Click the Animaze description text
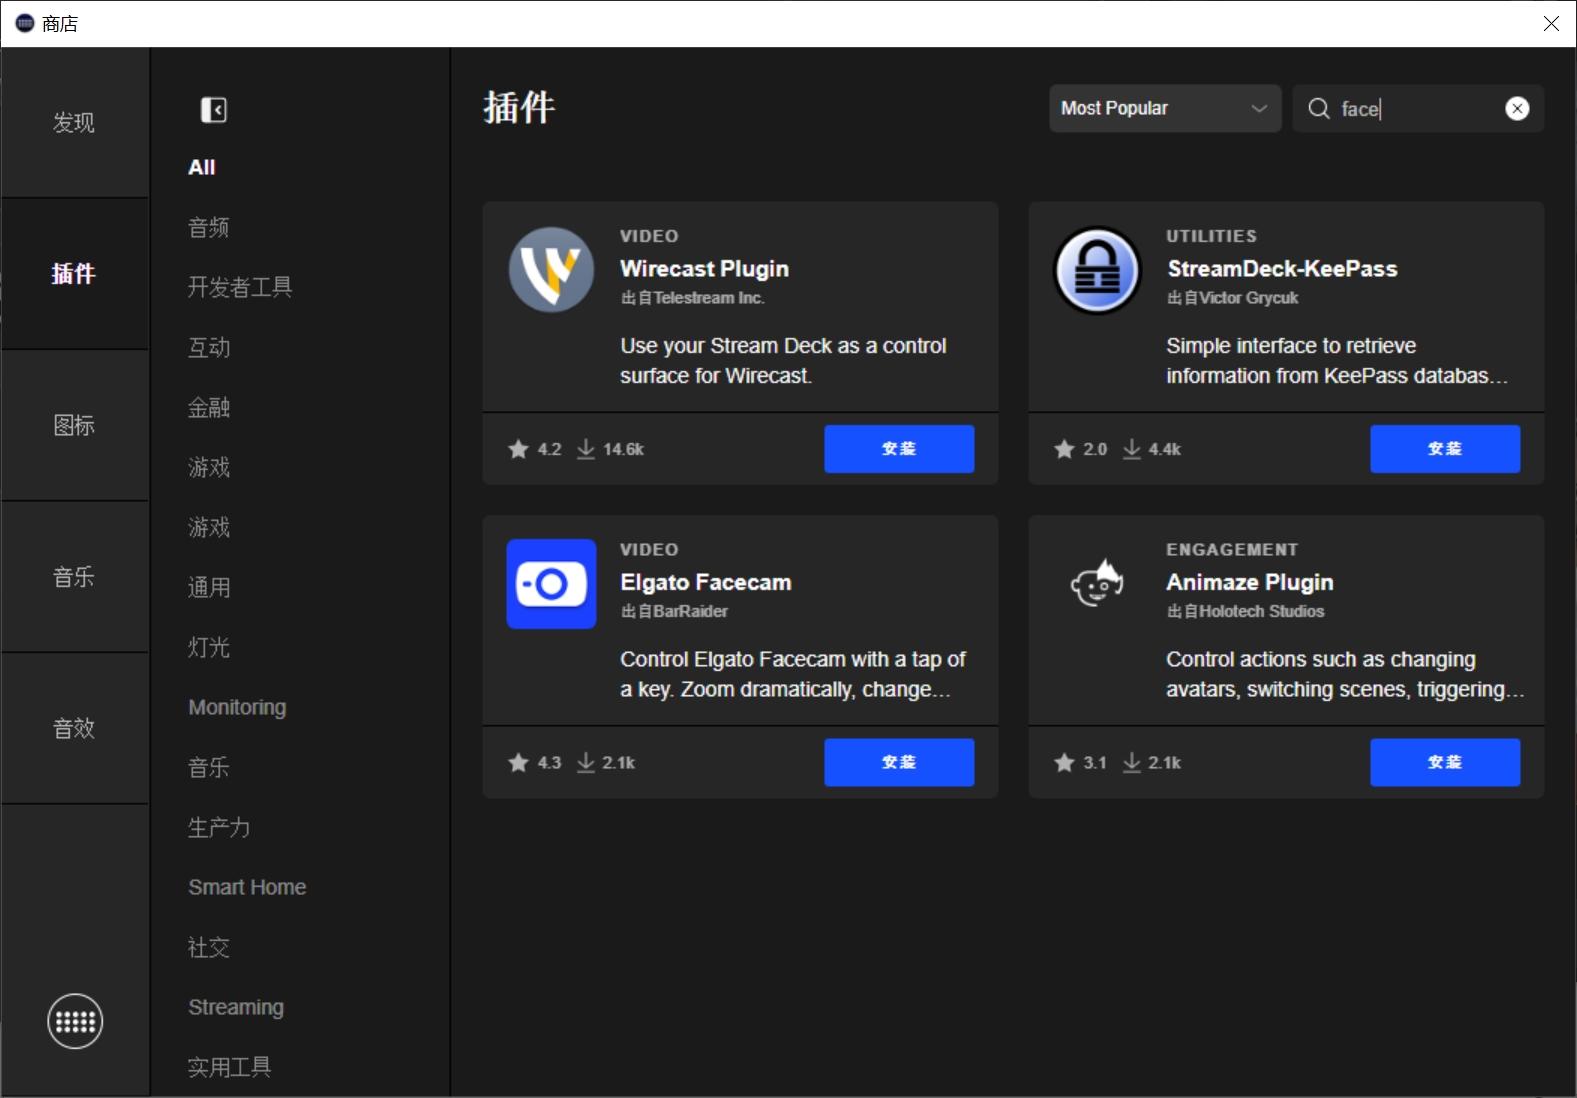This screenshot has height=1098, width=1577. click(x=1345, y=675)
